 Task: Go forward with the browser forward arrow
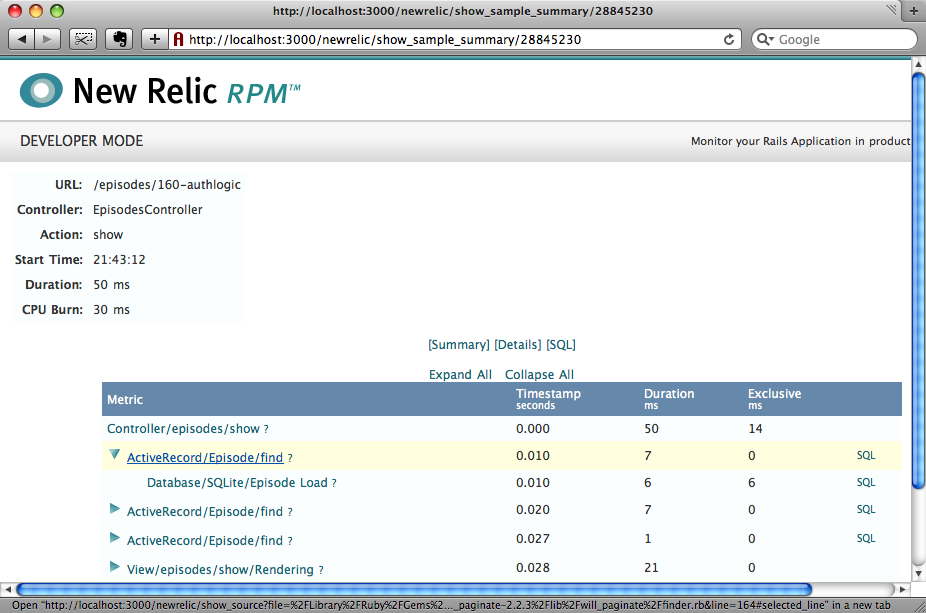pyautogui.click(x=47, y=40)
